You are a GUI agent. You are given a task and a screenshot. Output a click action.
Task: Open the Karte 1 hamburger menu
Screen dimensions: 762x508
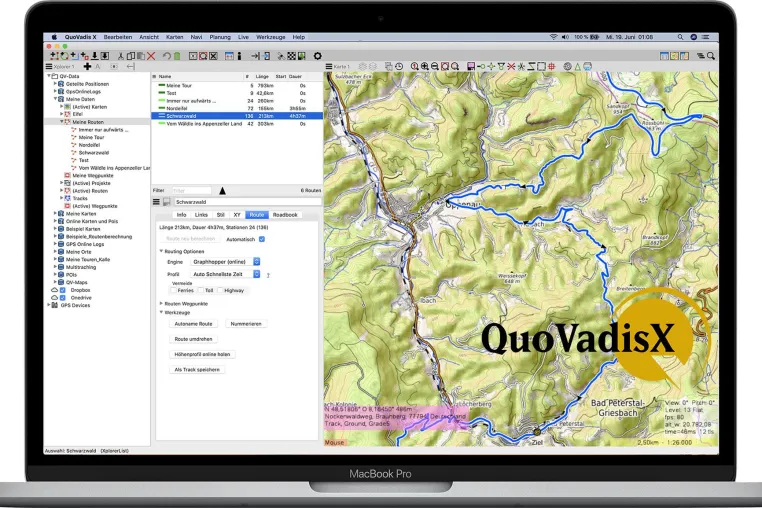(329, 67)
